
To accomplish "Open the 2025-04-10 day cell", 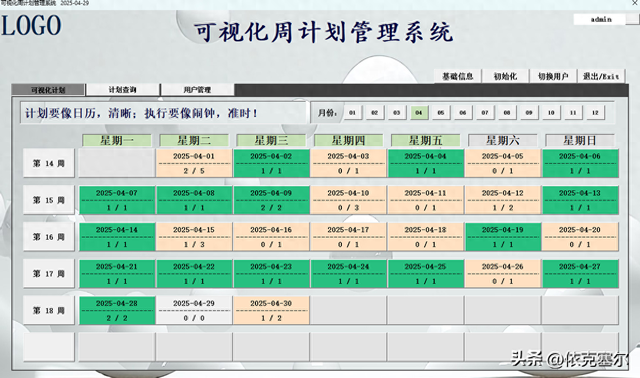I will (348, 200).
